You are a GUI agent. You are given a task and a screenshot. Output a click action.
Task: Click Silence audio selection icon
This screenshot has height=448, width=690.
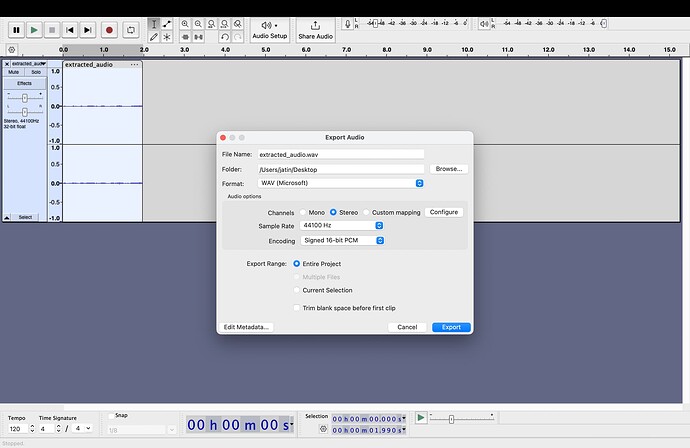tap(198, 37)
